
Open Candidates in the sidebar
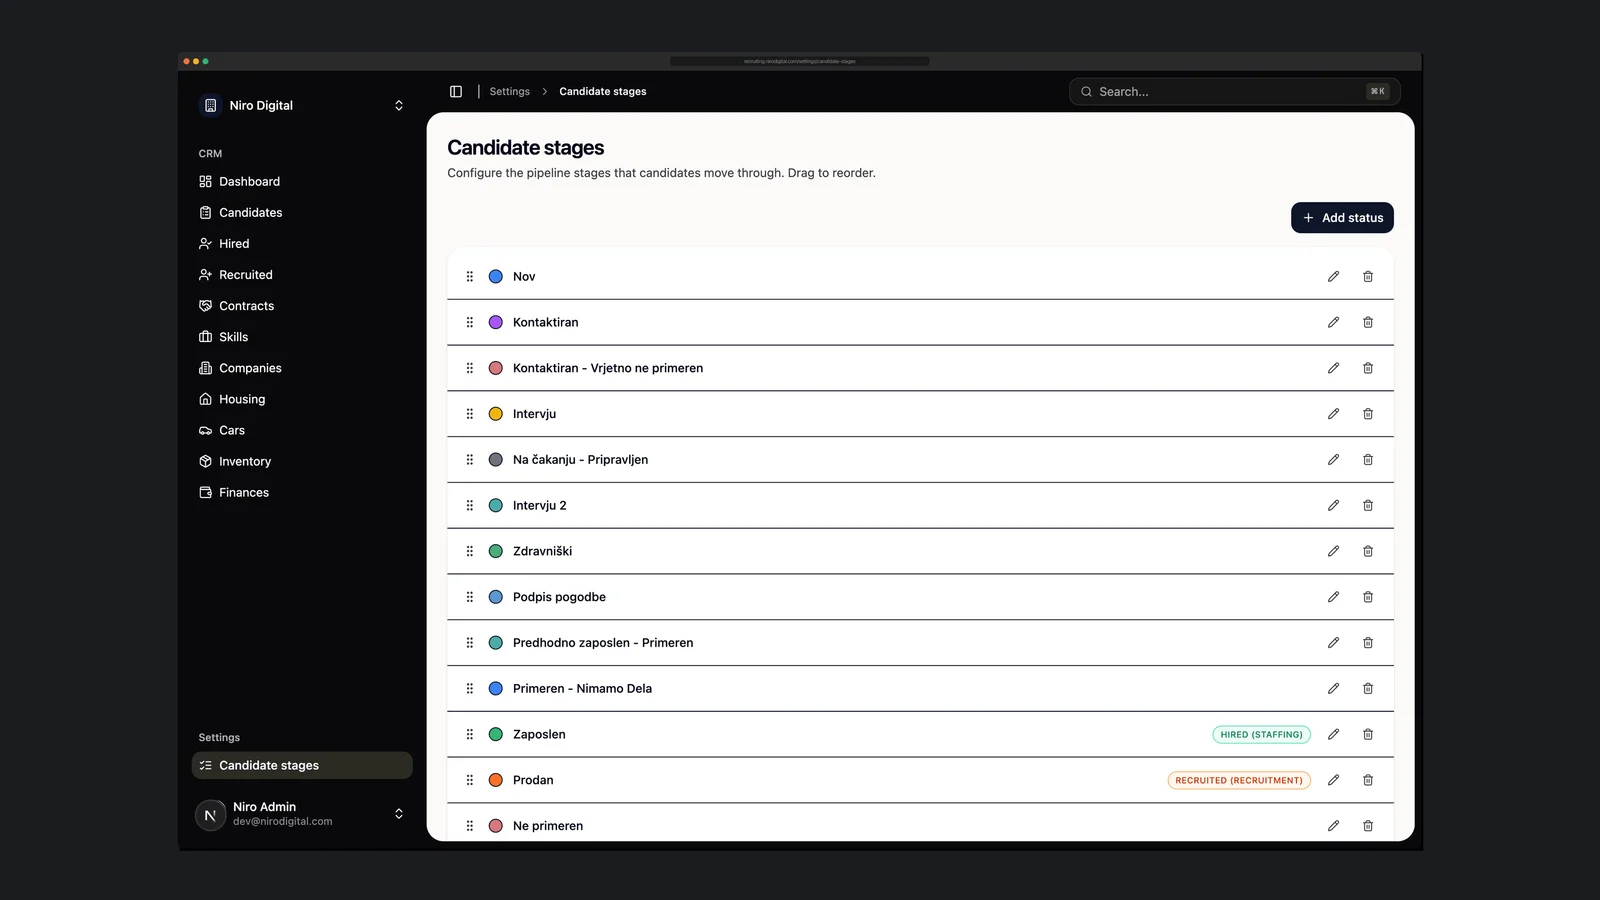302,212
